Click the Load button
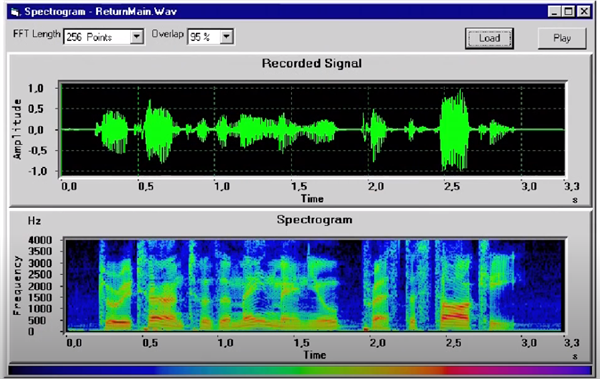This screenshot has height=379, width=600. point(489,38)
